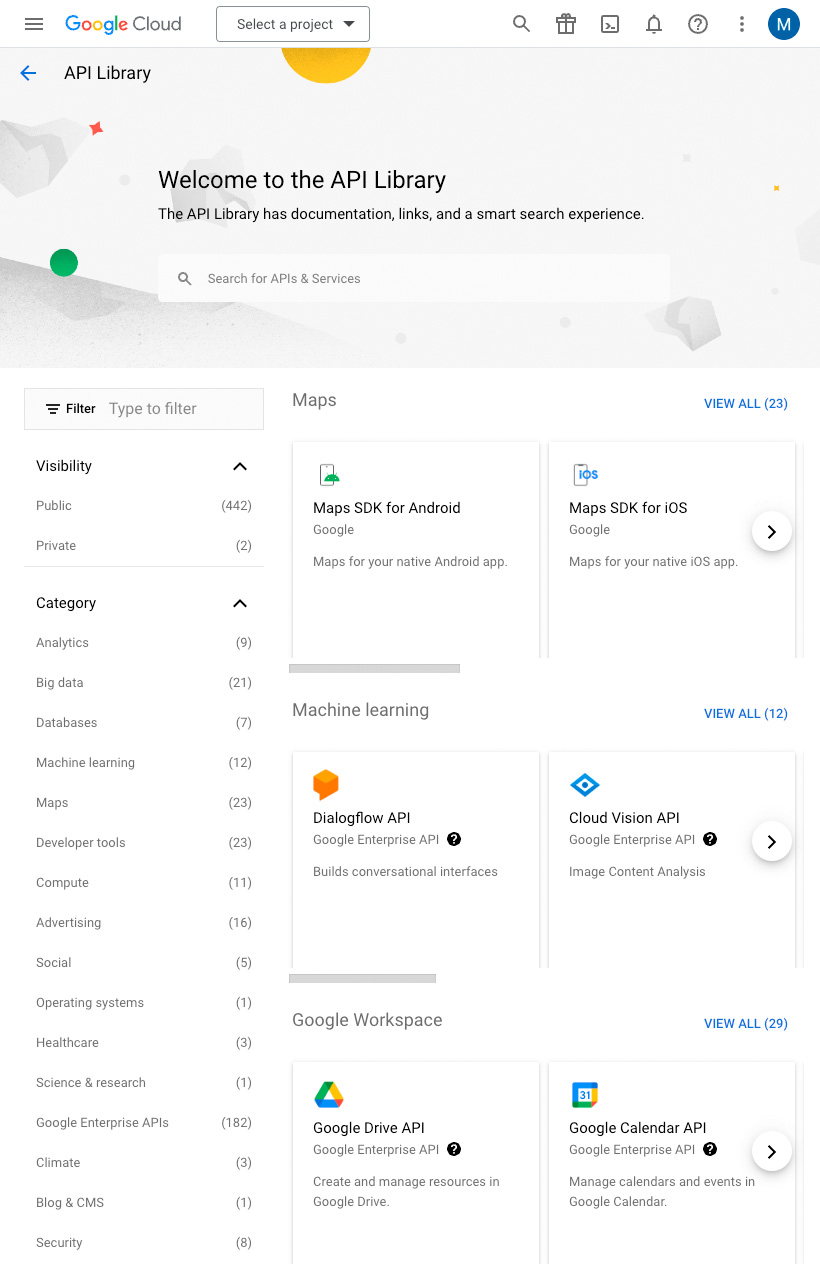
Task: Select the Compute category
Action: 144,883
